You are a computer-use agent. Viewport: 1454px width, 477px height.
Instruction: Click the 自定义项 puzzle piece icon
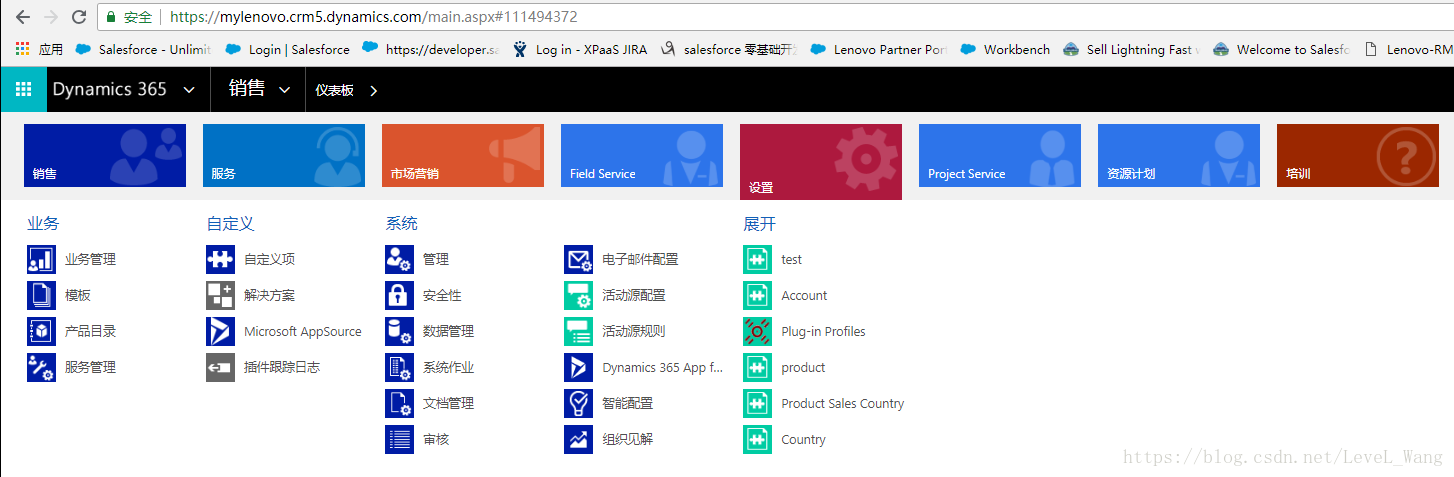tap(220, 259)
